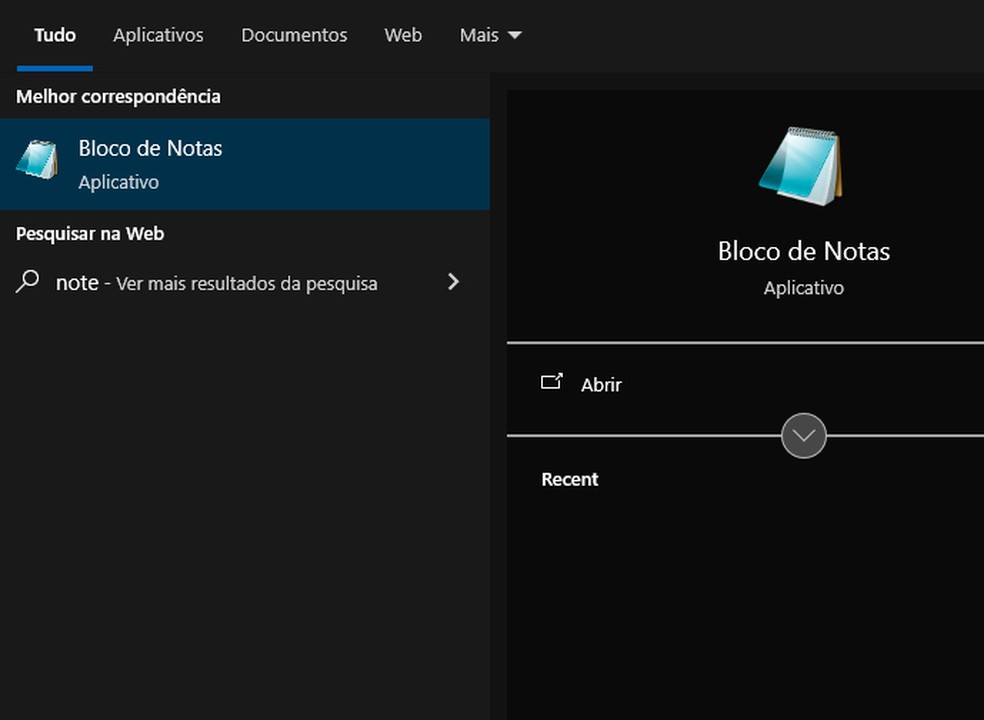Click the 'Recent' section heading
Image resolution: width=984 pixels, height=720 pixels.
(x=570, y=479)
